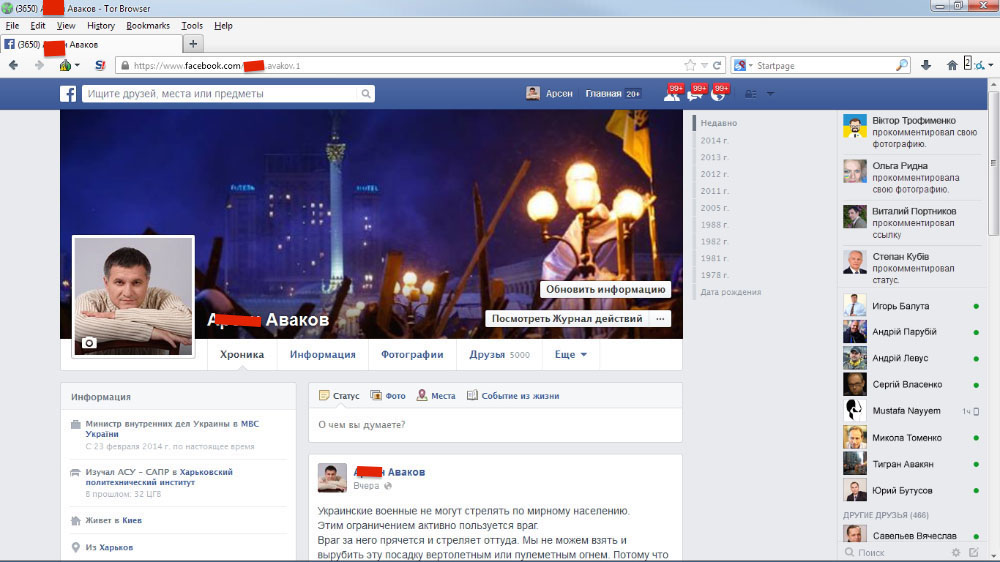1000x562 pixels.
Task: Click the Facebook logo icon
Action: point(69,94)
